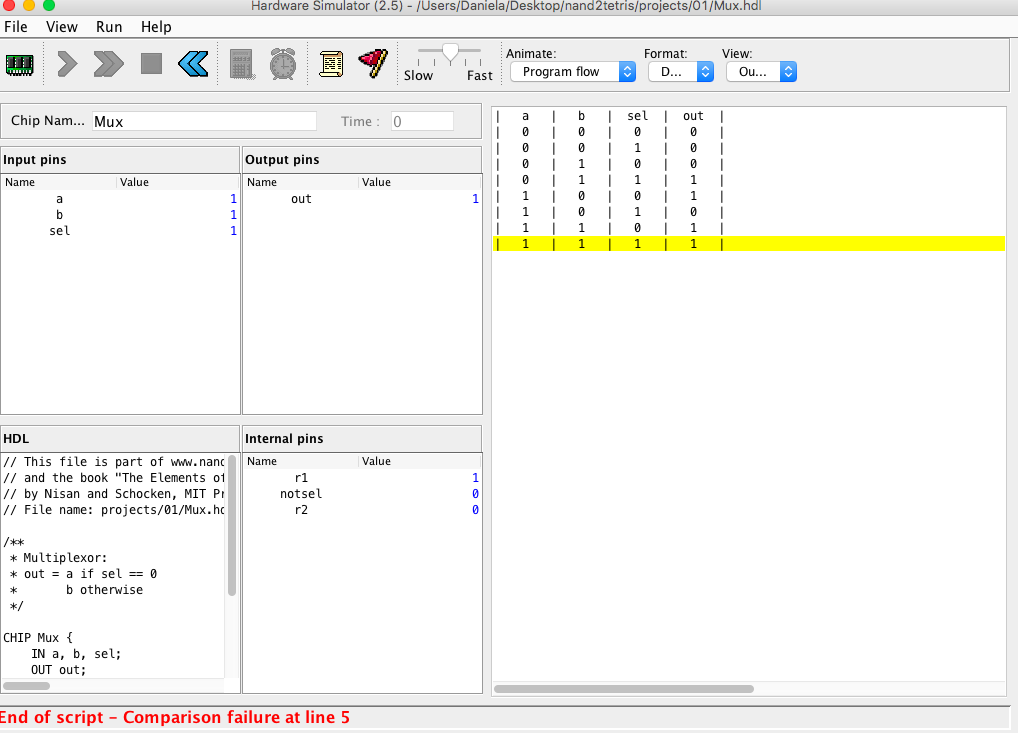This screenshot has height=733, width=1018.
Task: Stop the script with the square icon
Action: [151, 64]
